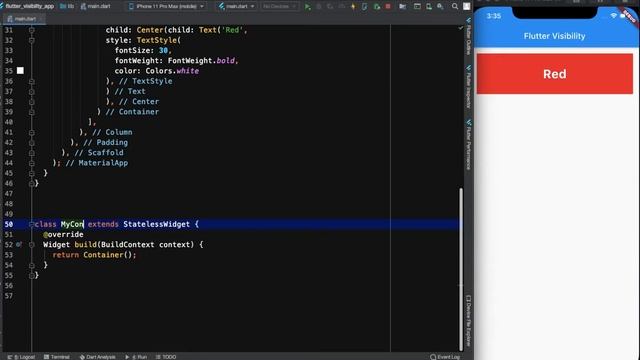This screenshot has width=640, height=360.
Task: Toggle fold marker on line 41
Action: (31, 132)
